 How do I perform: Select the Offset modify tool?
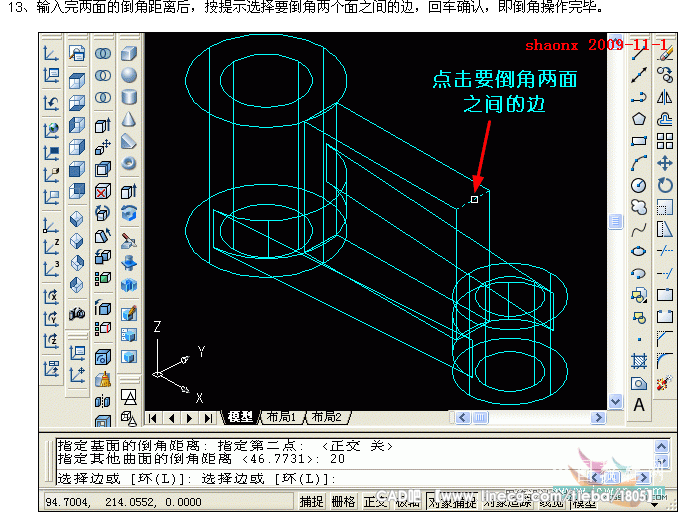coord(665,119)
